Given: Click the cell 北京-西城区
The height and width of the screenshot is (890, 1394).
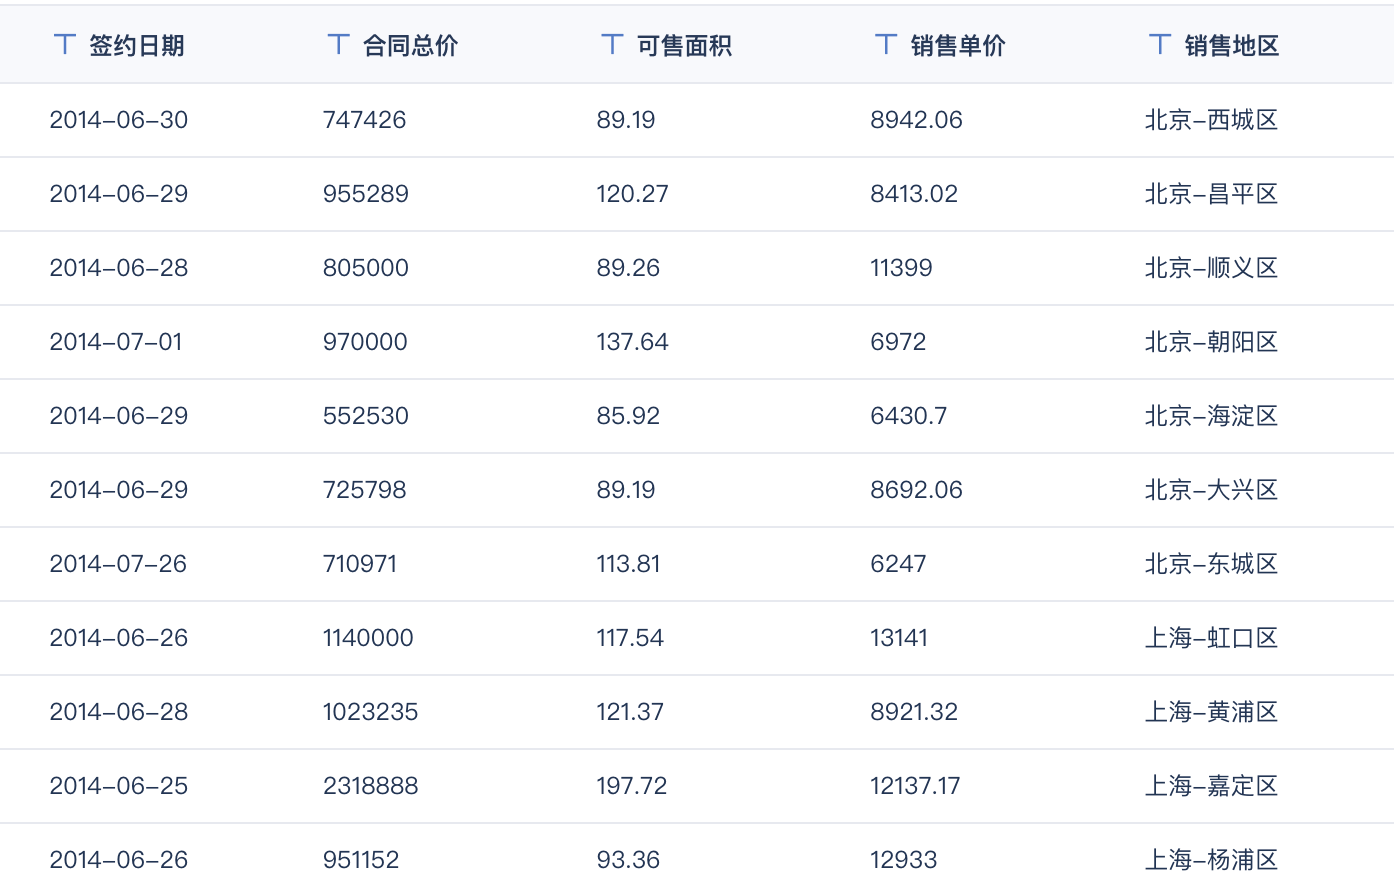Looking at the screenshot, I should coord(1211,120).
